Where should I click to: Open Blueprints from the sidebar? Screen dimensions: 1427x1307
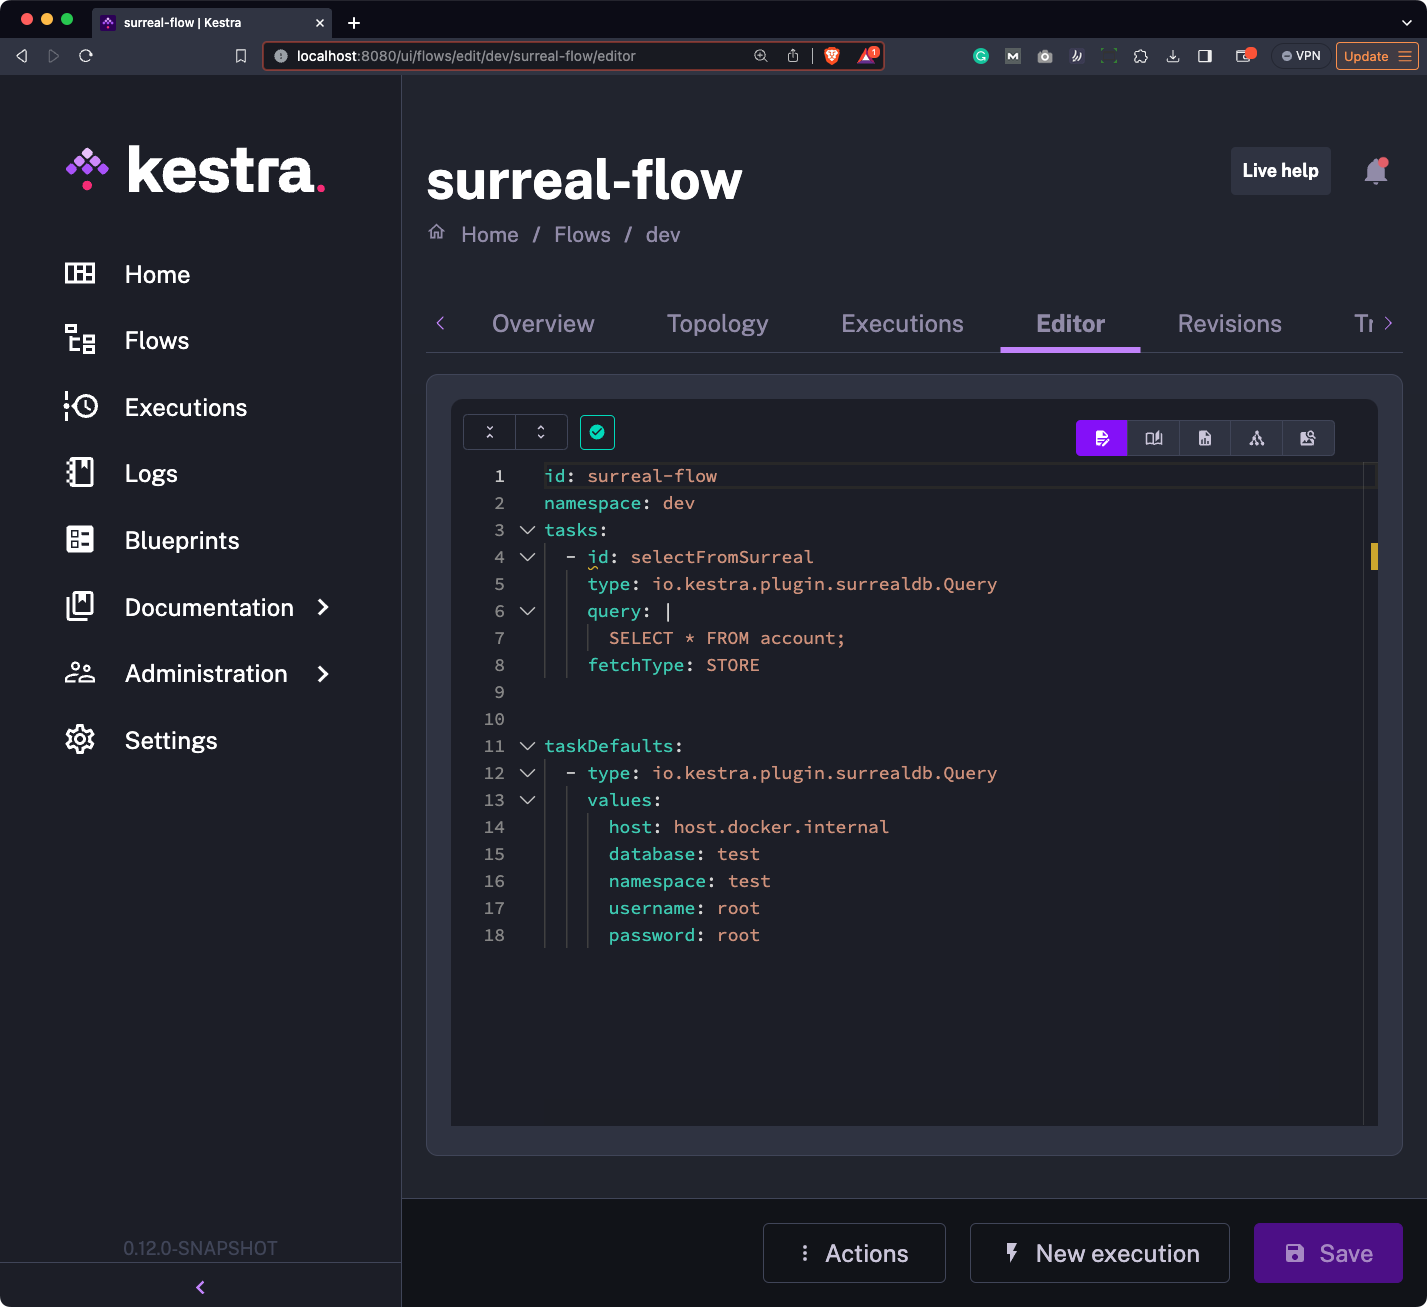[181, 540]
